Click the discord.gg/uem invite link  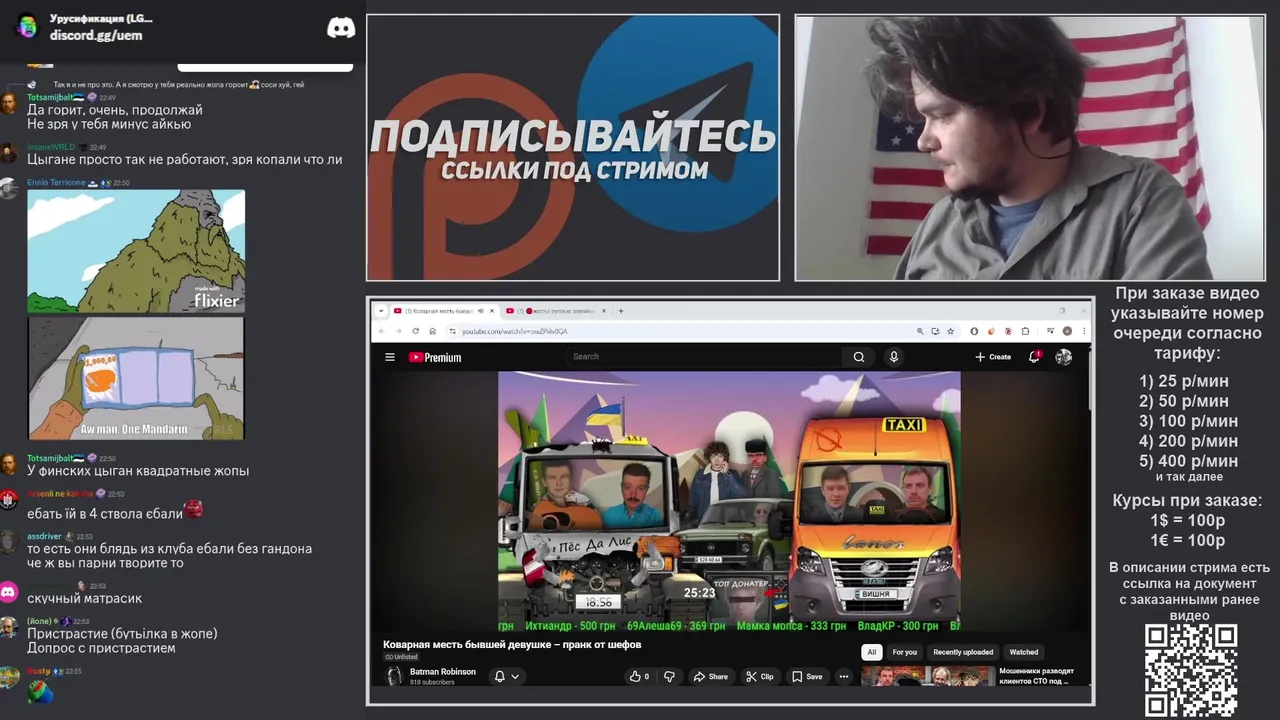(x=96, y=35)
